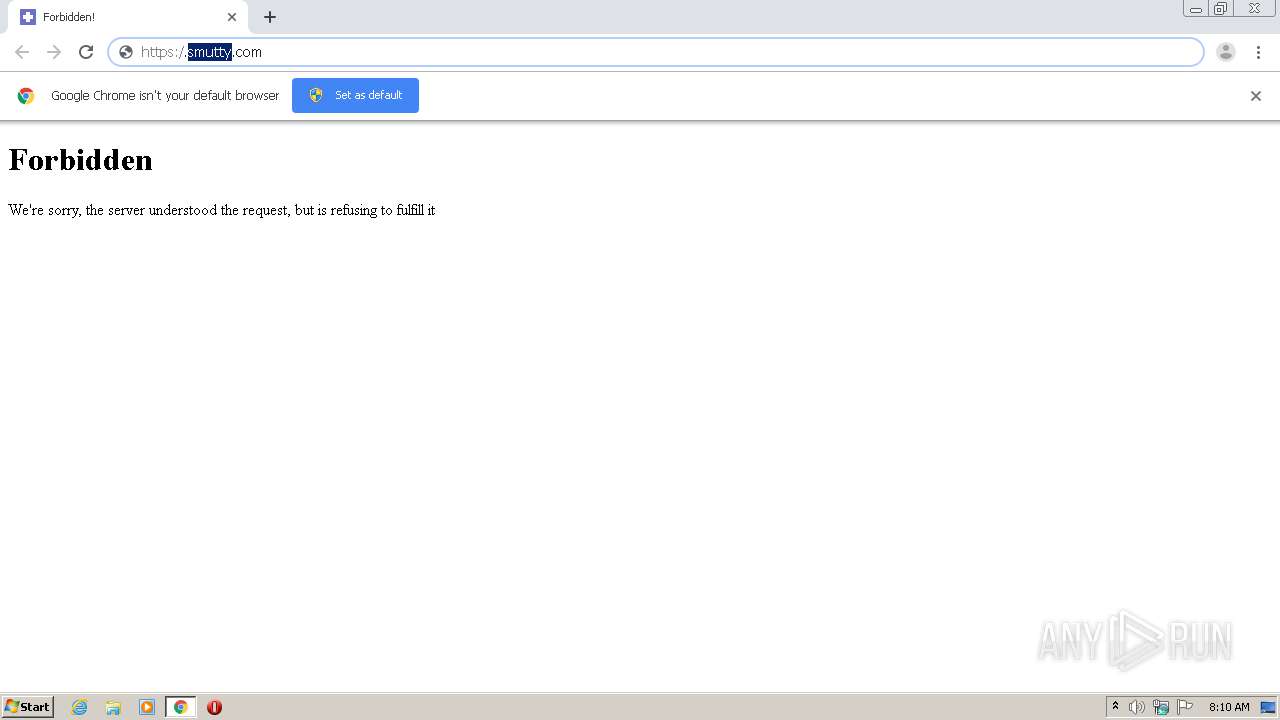The height and width of the screenshot is (720, 1280).
Task: Click 'Google Chrome isn't your default browser' text
Action: (165, 96)
